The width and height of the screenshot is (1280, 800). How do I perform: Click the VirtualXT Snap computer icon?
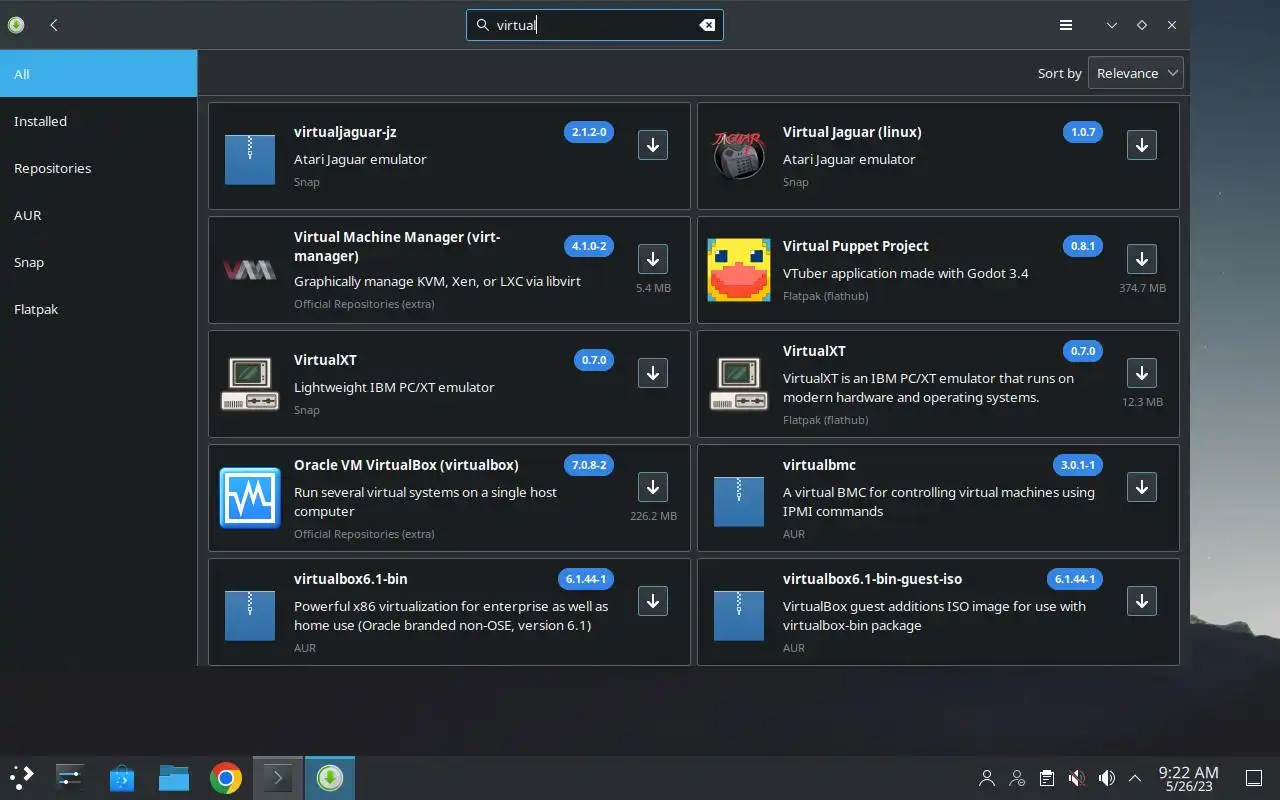pyautogui.click(x=250, y=384)
